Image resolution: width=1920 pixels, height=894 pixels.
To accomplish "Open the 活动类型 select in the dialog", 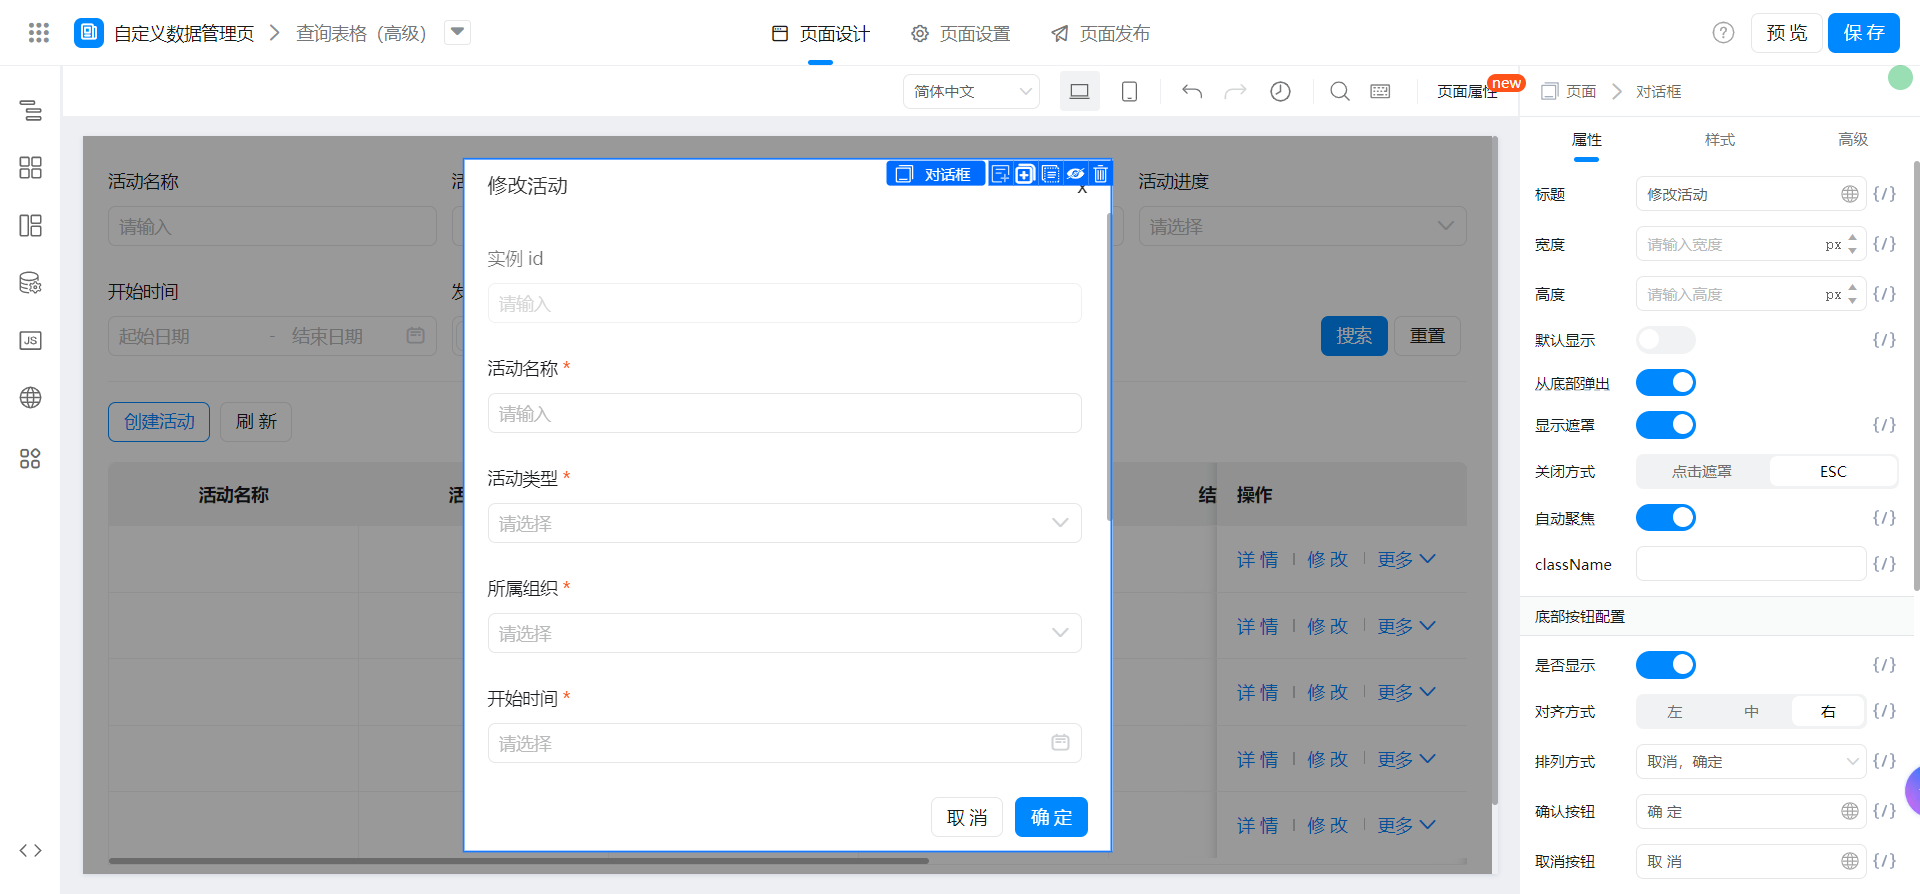I will click(785, 523).
